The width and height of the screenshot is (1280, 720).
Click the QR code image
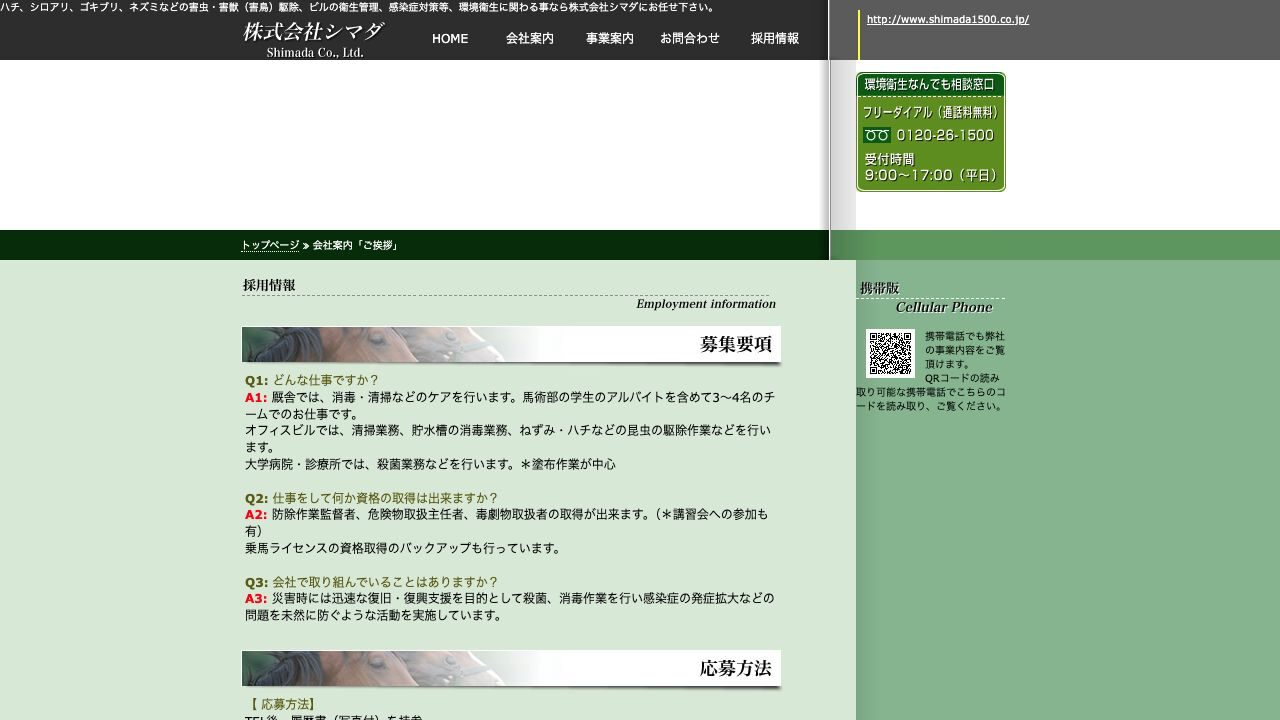pos(890,353)
